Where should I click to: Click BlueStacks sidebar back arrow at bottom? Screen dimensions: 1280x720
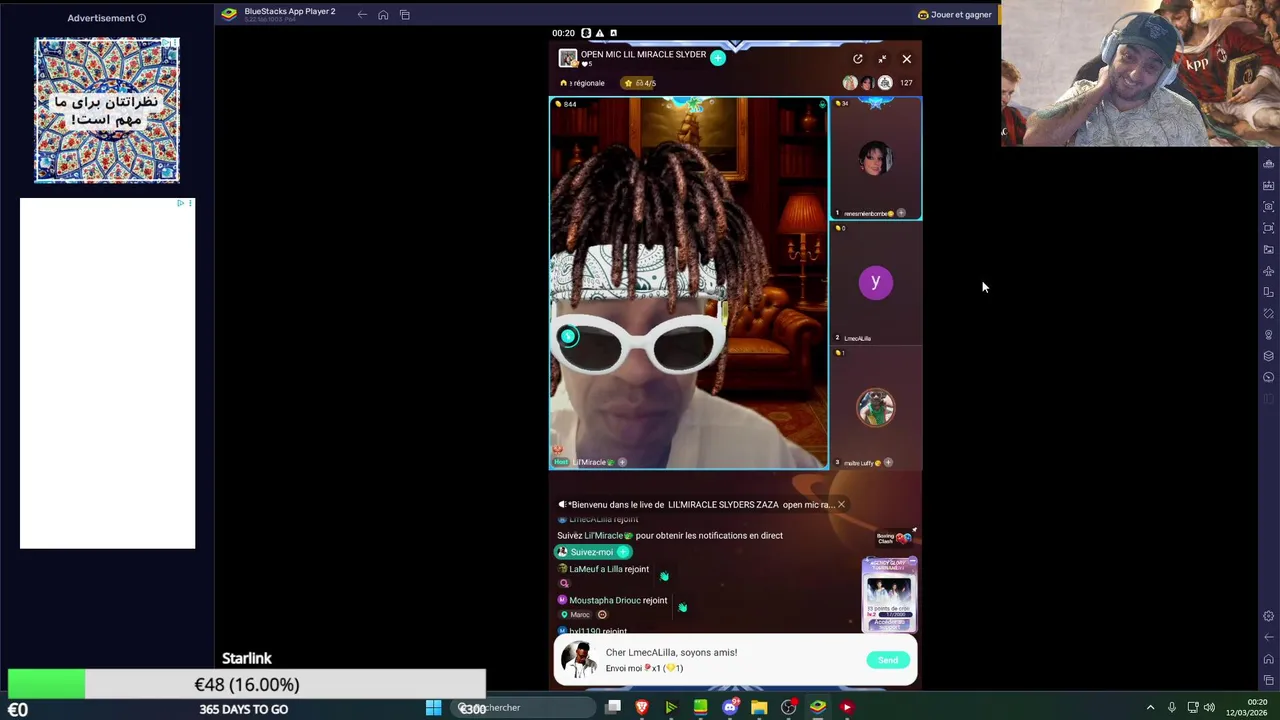(1269, 637)
